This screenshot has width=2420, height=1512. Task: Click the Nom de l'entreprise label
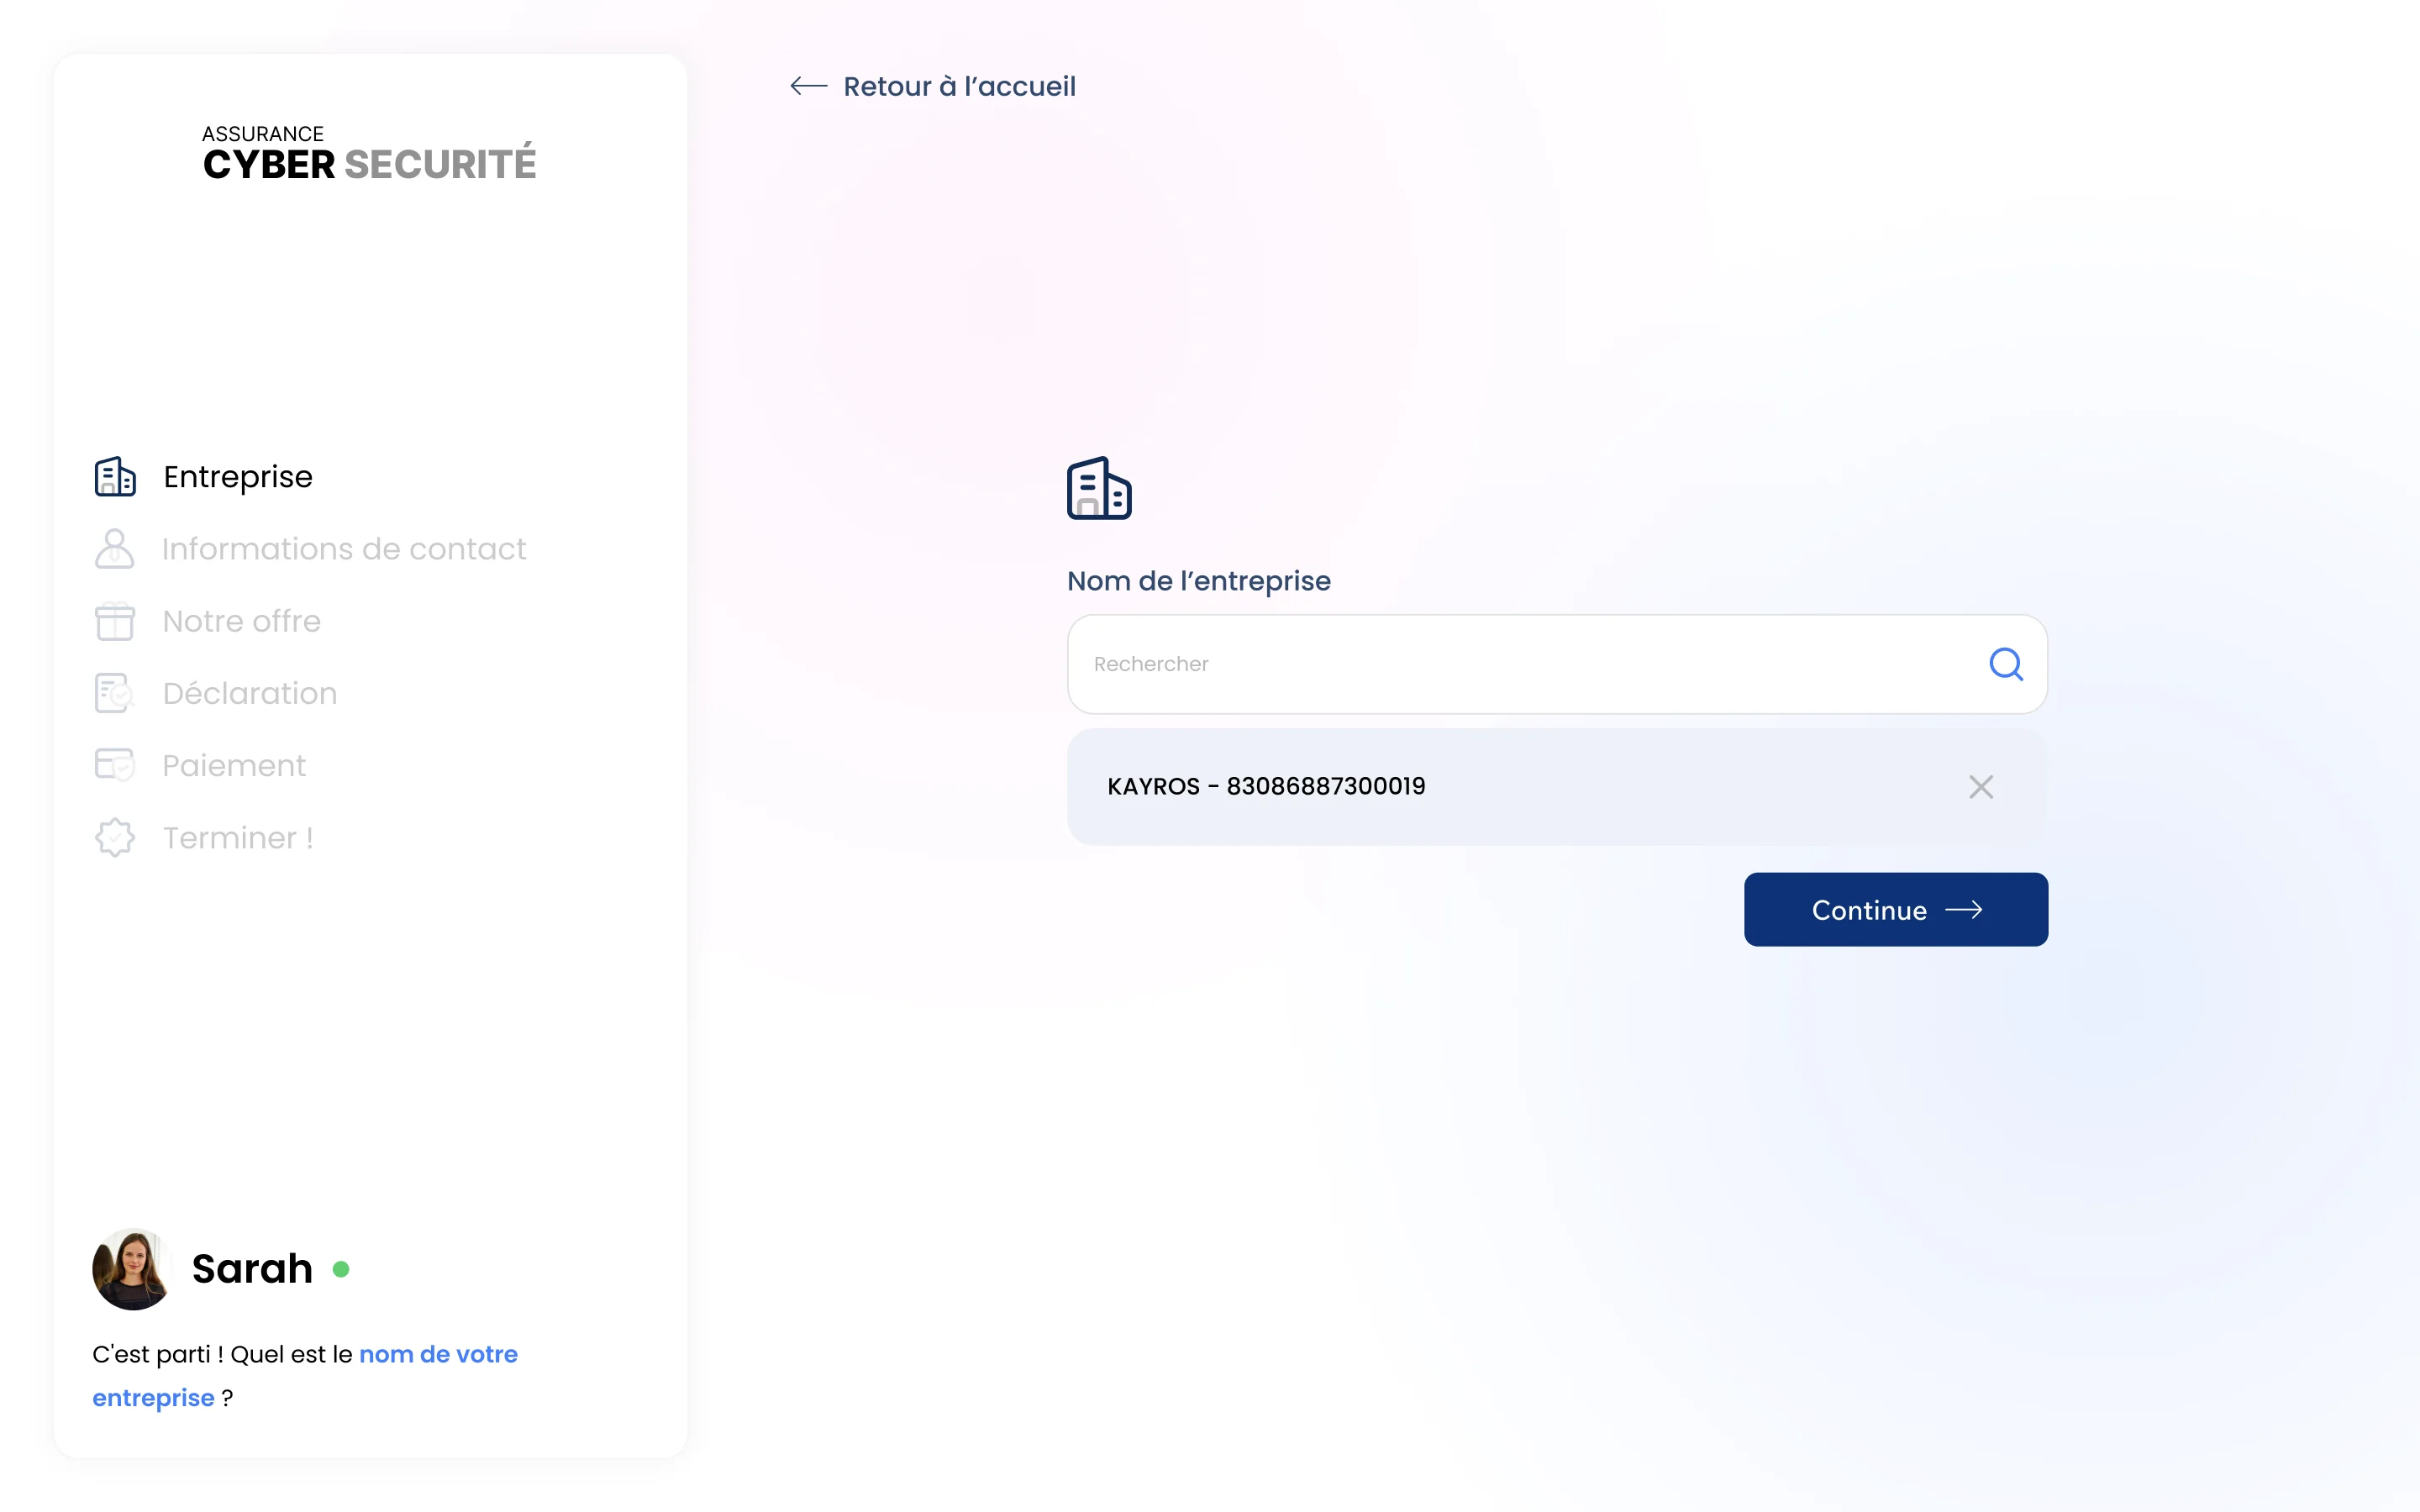point(1199,581)
